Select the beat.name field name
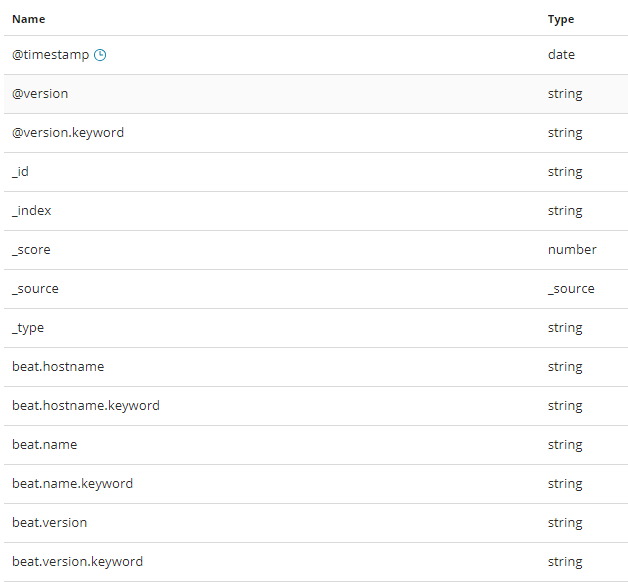 [45, 445]
